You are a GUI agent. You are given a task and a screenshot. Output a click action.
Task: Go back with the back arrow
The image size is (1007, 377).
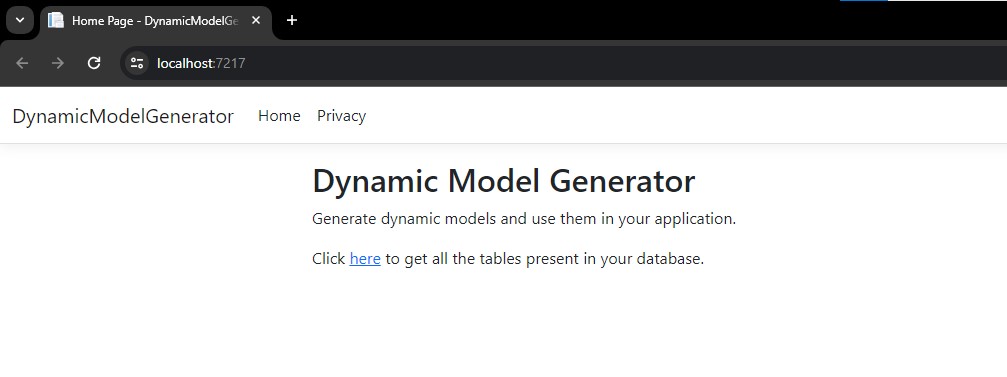tap(22, 63)
